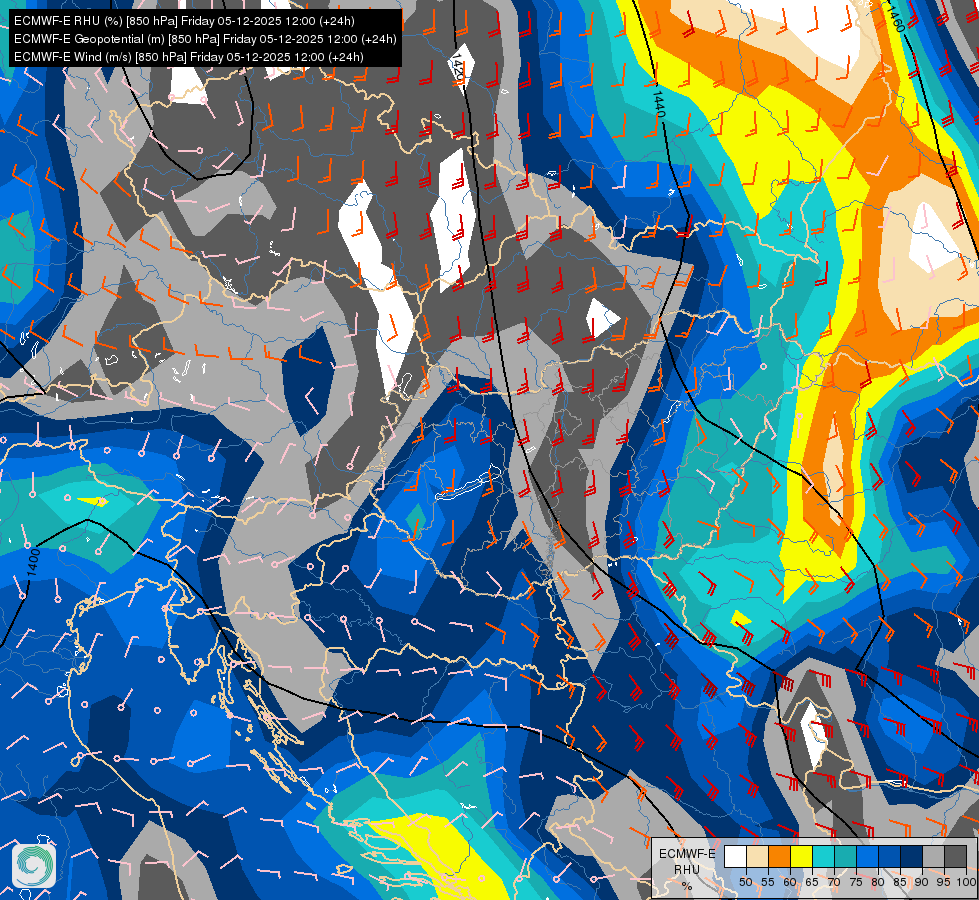
Task: Click the legend value 65
Action: 812,882
